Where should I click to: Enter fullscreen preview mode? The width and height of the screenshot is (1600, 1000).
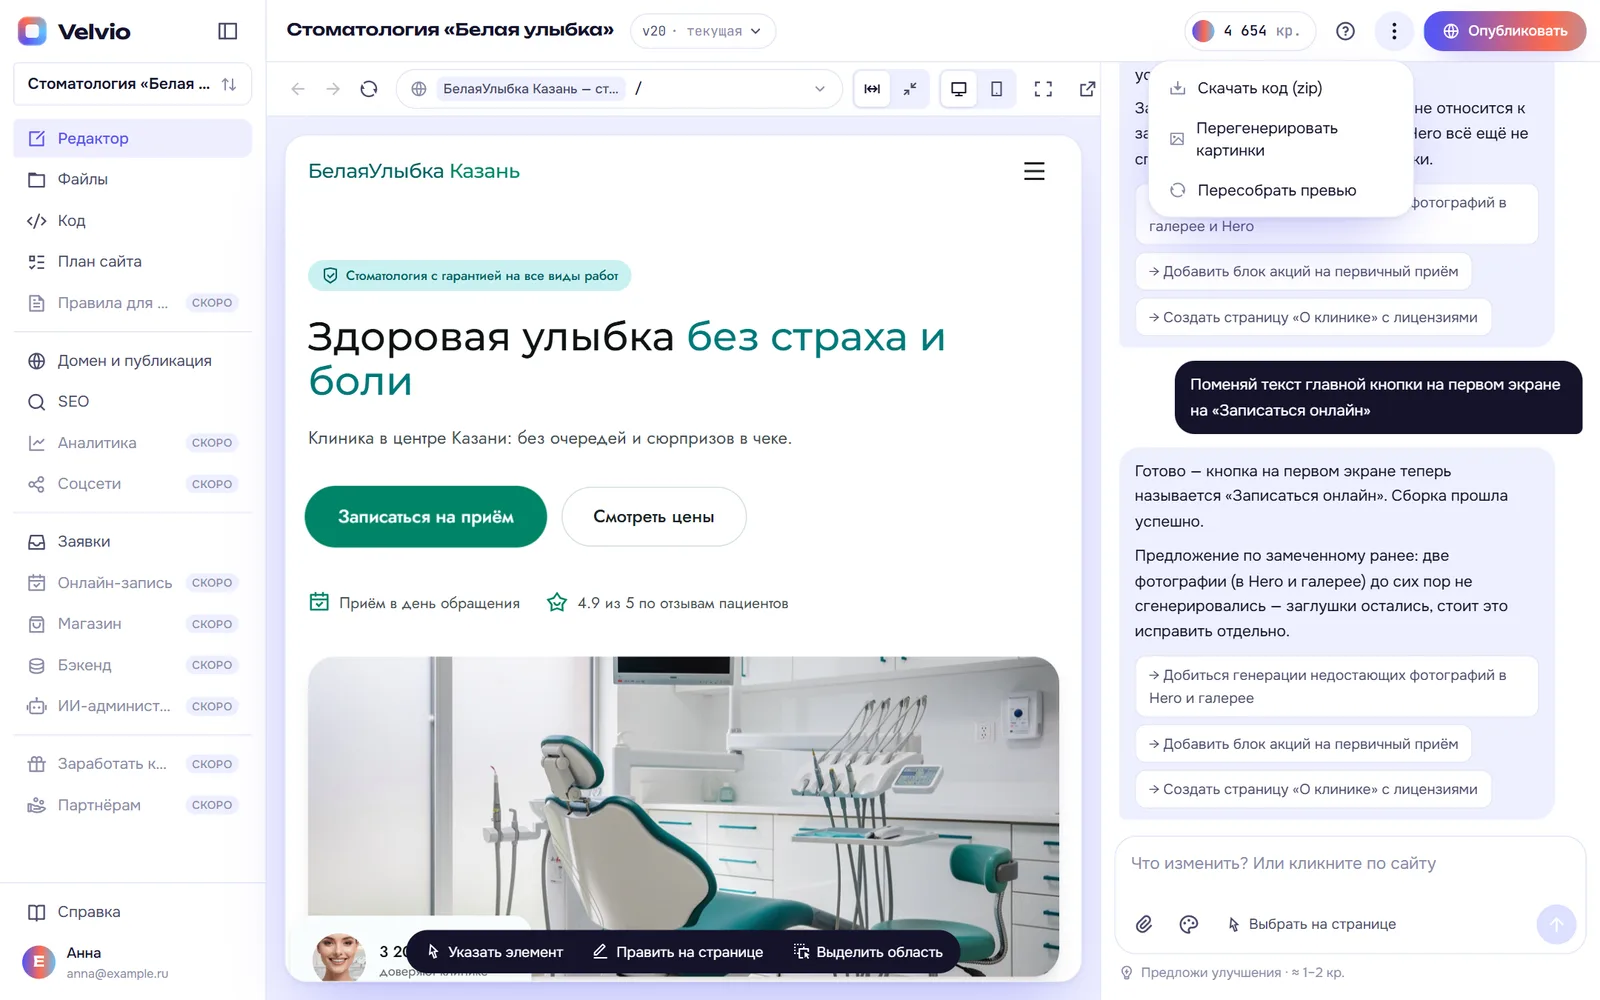pyautogui.click(x=1043, y=89)
